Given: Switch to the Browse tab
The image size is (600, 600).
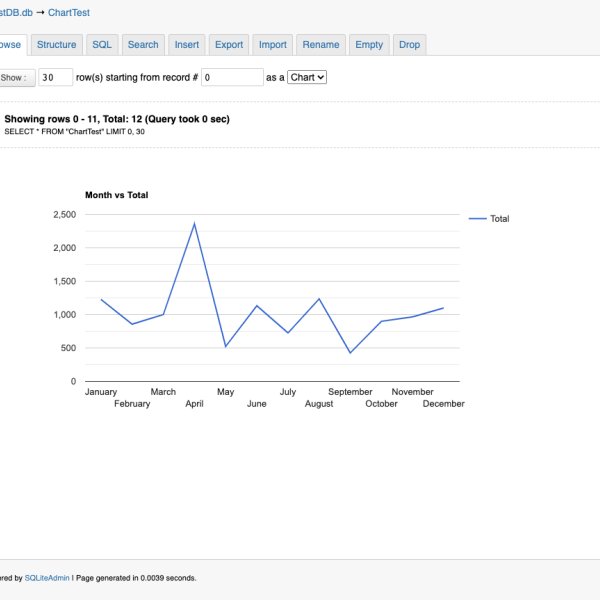Looking at the screenshot, I should pyautogui.click(x=10, y=44).
